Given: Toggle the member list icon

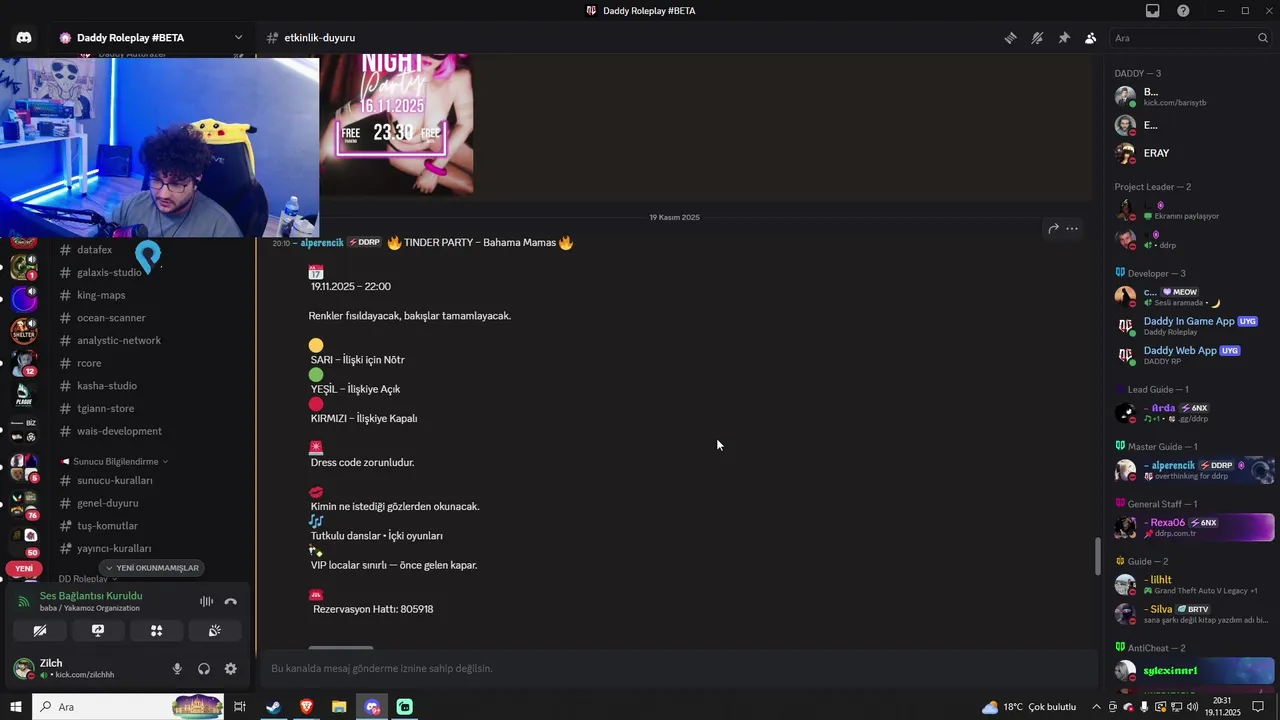Looking at the screenshot, I should point(1090,38).
